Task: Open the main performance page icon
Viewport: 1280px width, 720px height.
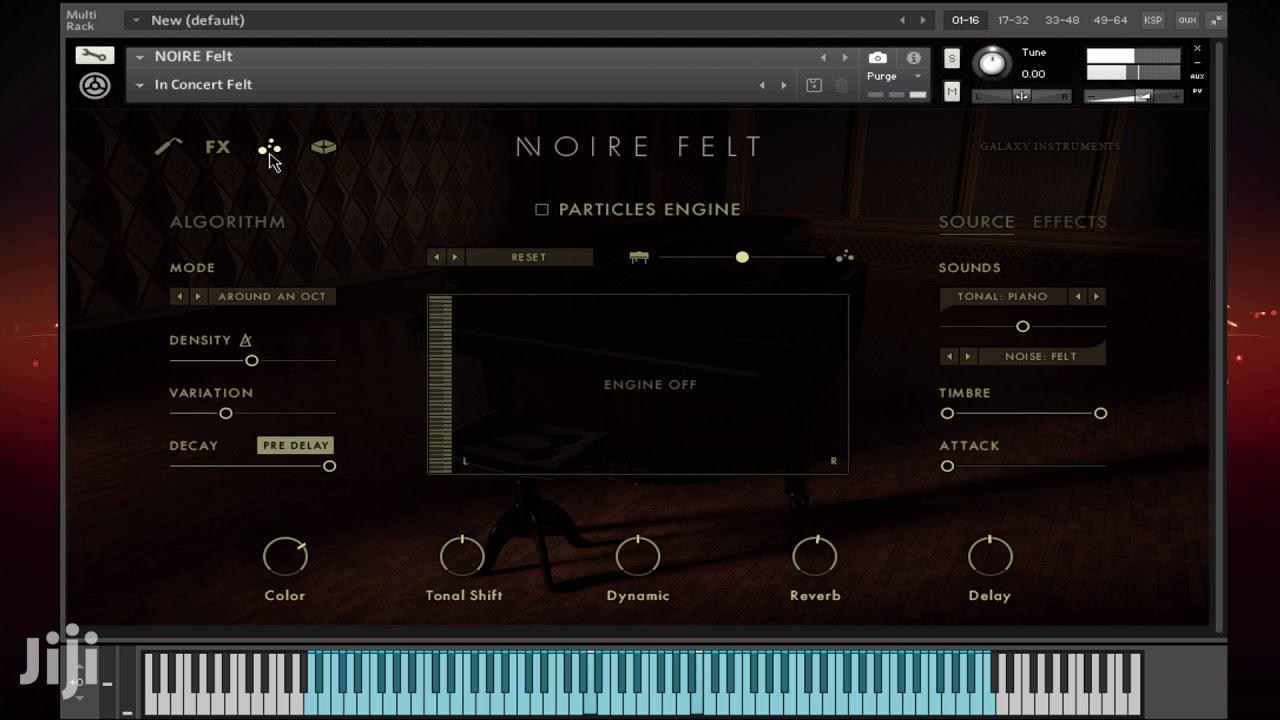Action: [x=169, y=147]
